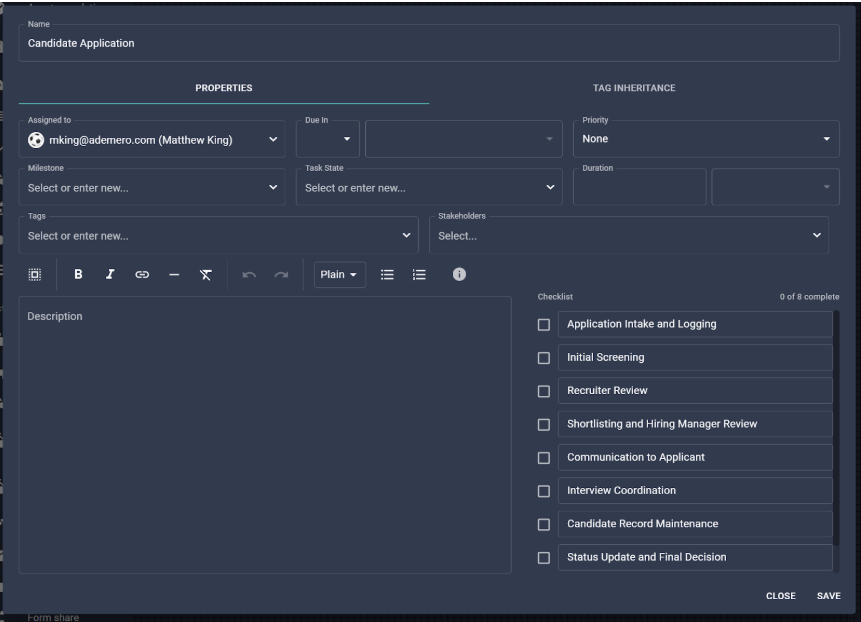The height and width of the screenshot is (622, 861).
Task: Click the select-all icon in editor toolbar
Action: 35,274
